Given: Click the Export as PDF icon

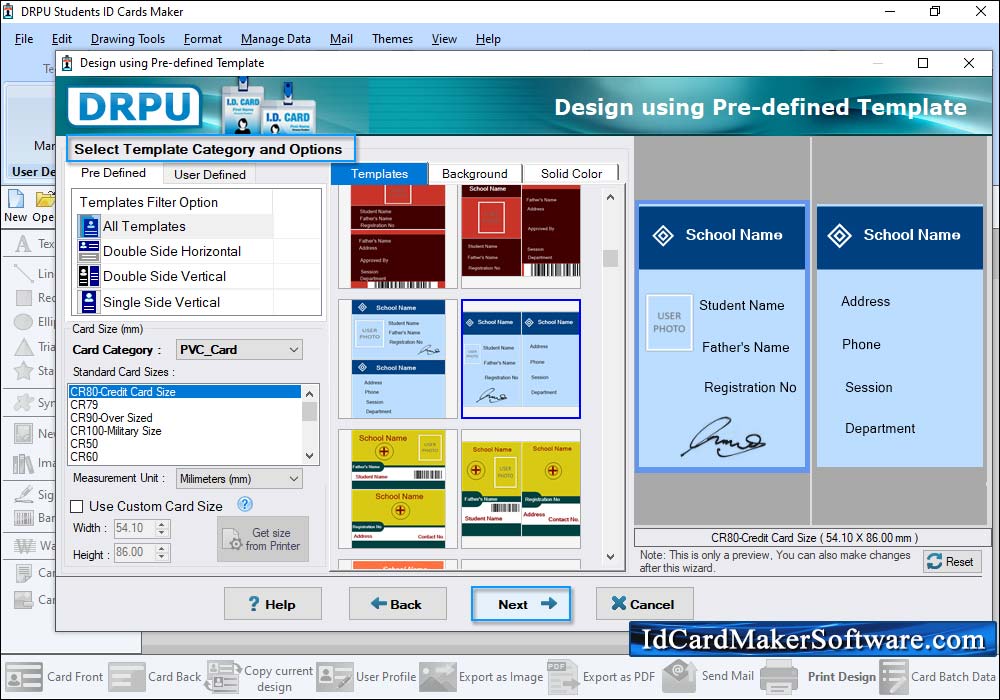Looking at the screenshot, I should tap(562, 676).
